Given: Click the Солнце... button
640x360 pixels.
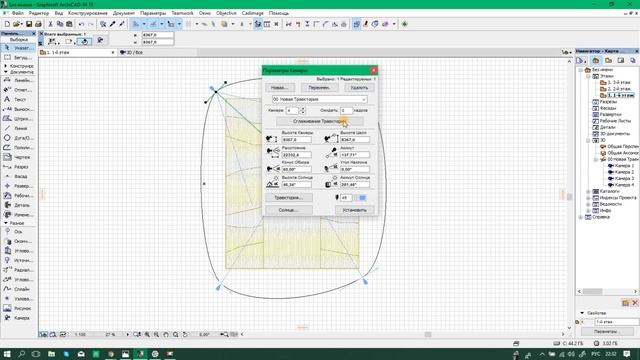Looking at the screenshot, I should (x=289, y=210).
